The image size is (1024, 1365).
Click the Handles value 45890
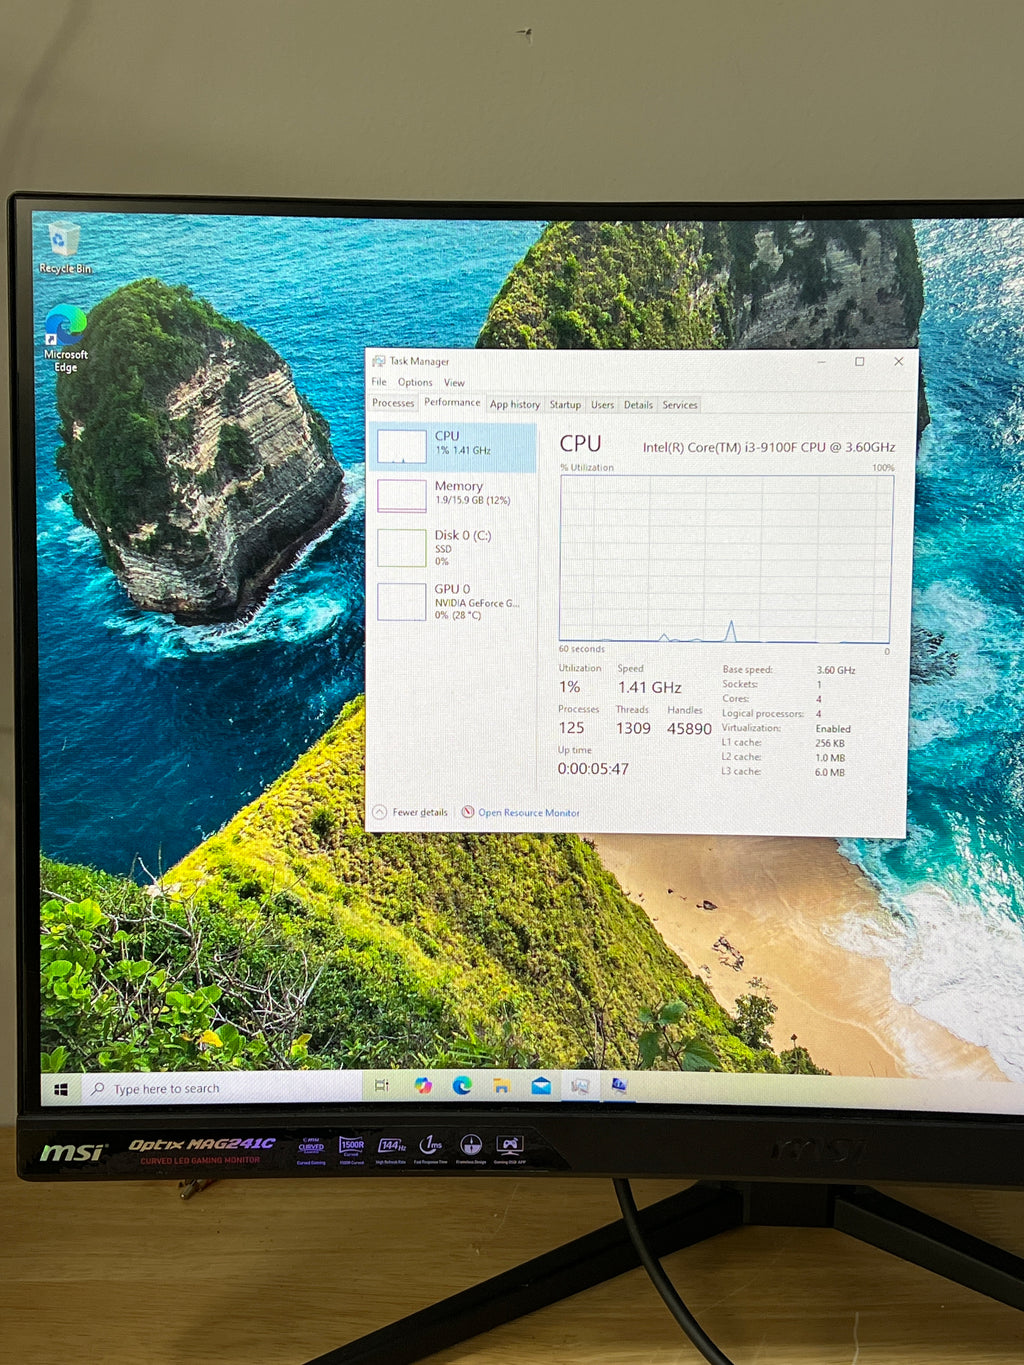click(689, 729)
